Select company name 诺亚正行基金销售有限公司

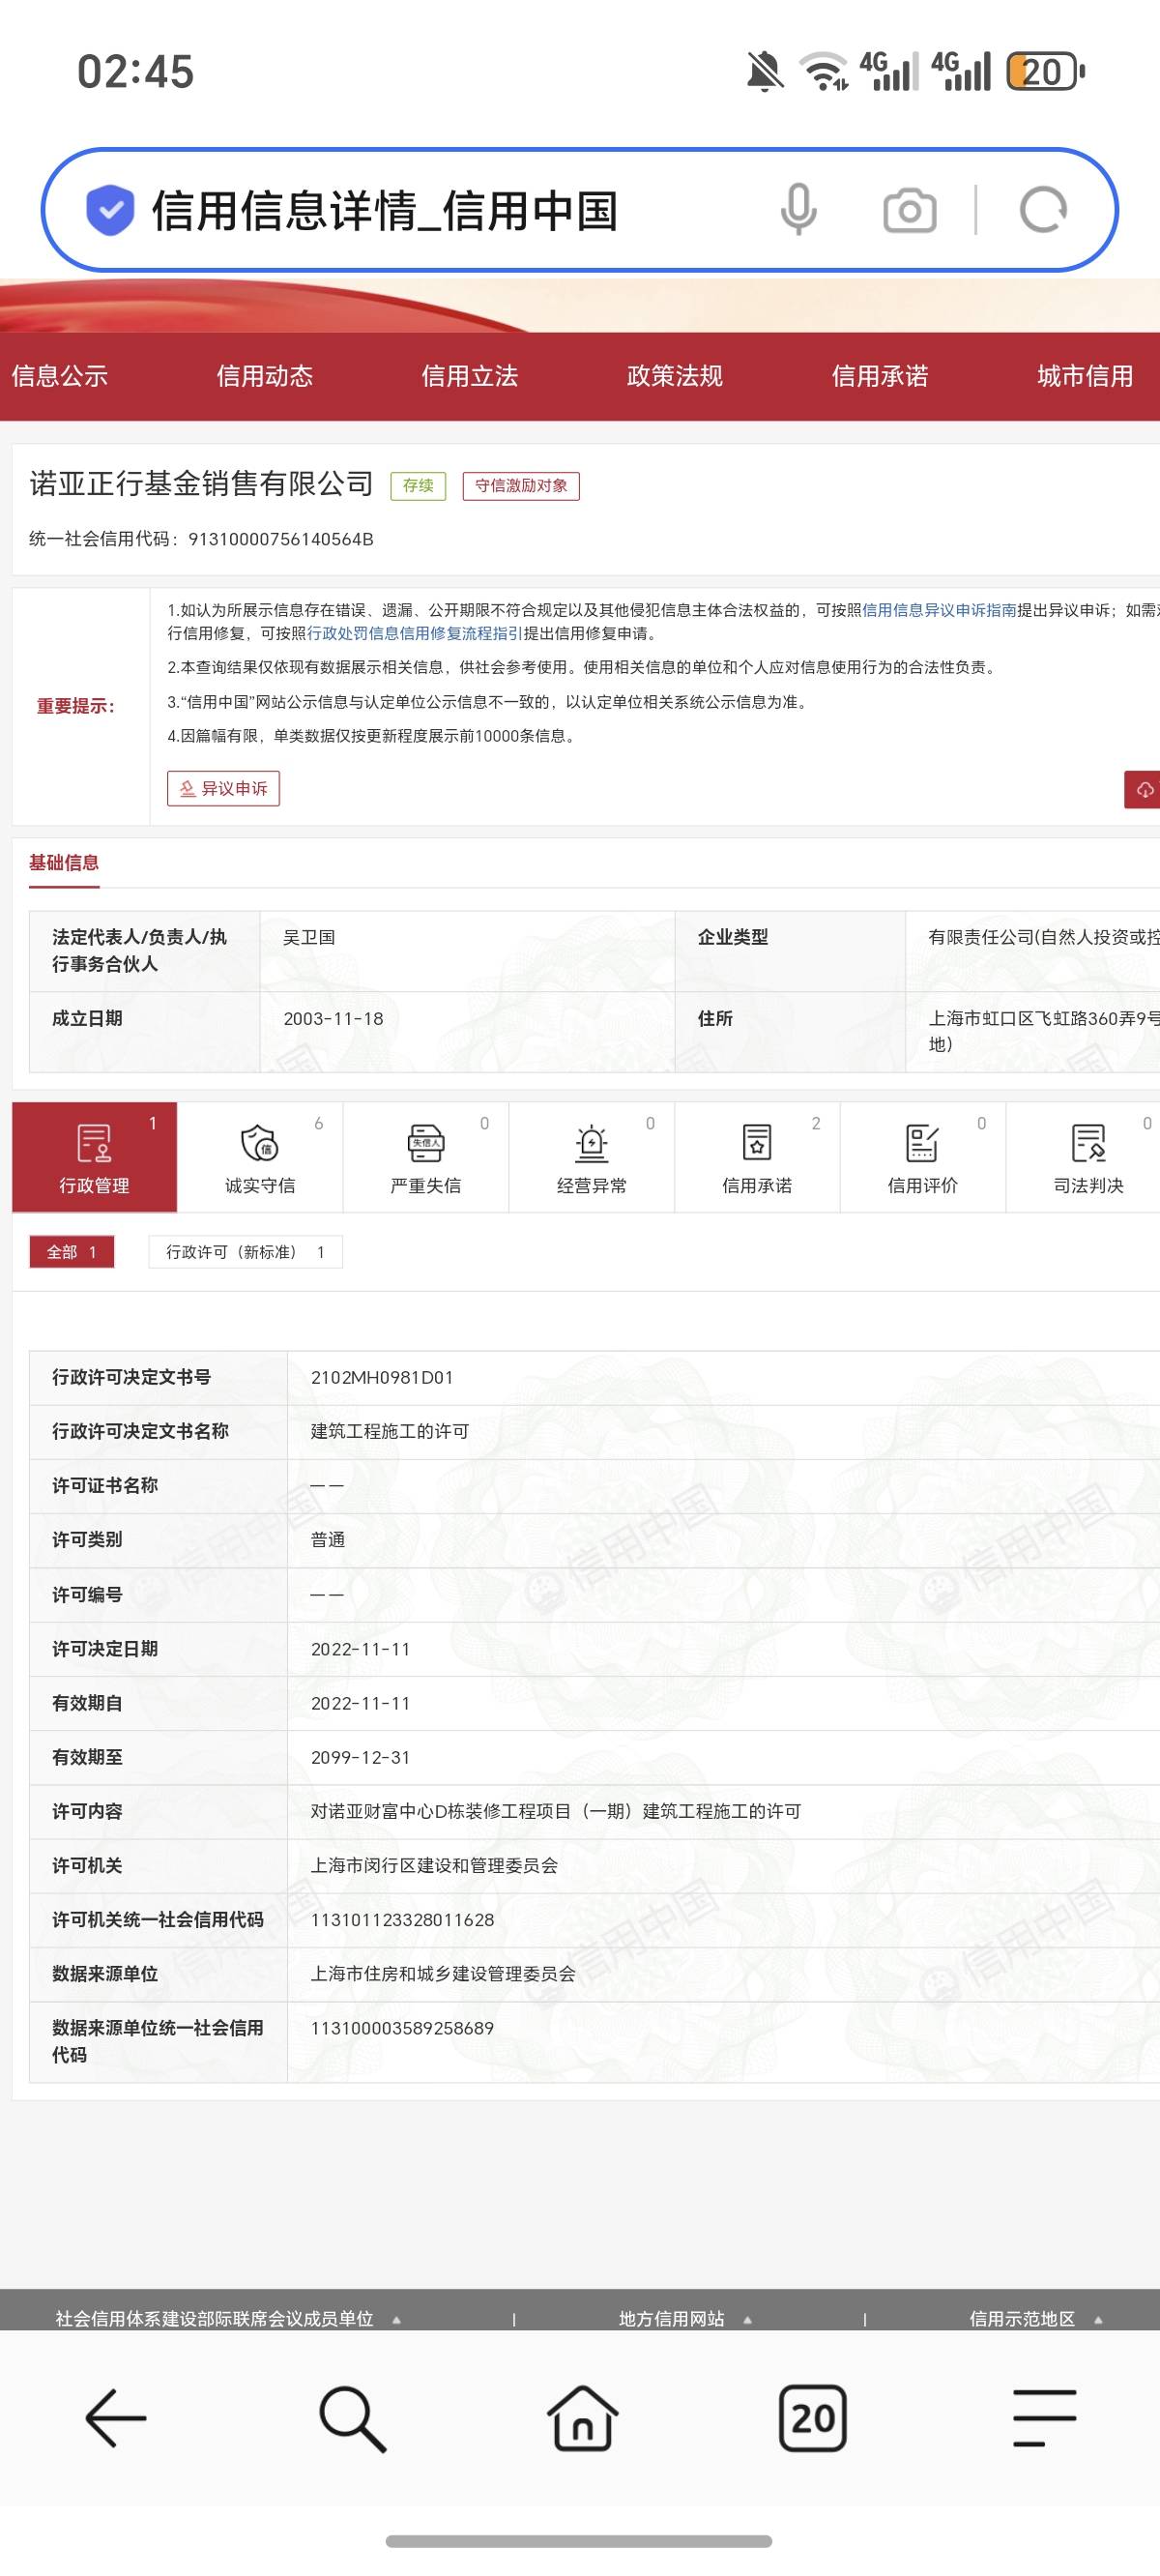[201, 484]
